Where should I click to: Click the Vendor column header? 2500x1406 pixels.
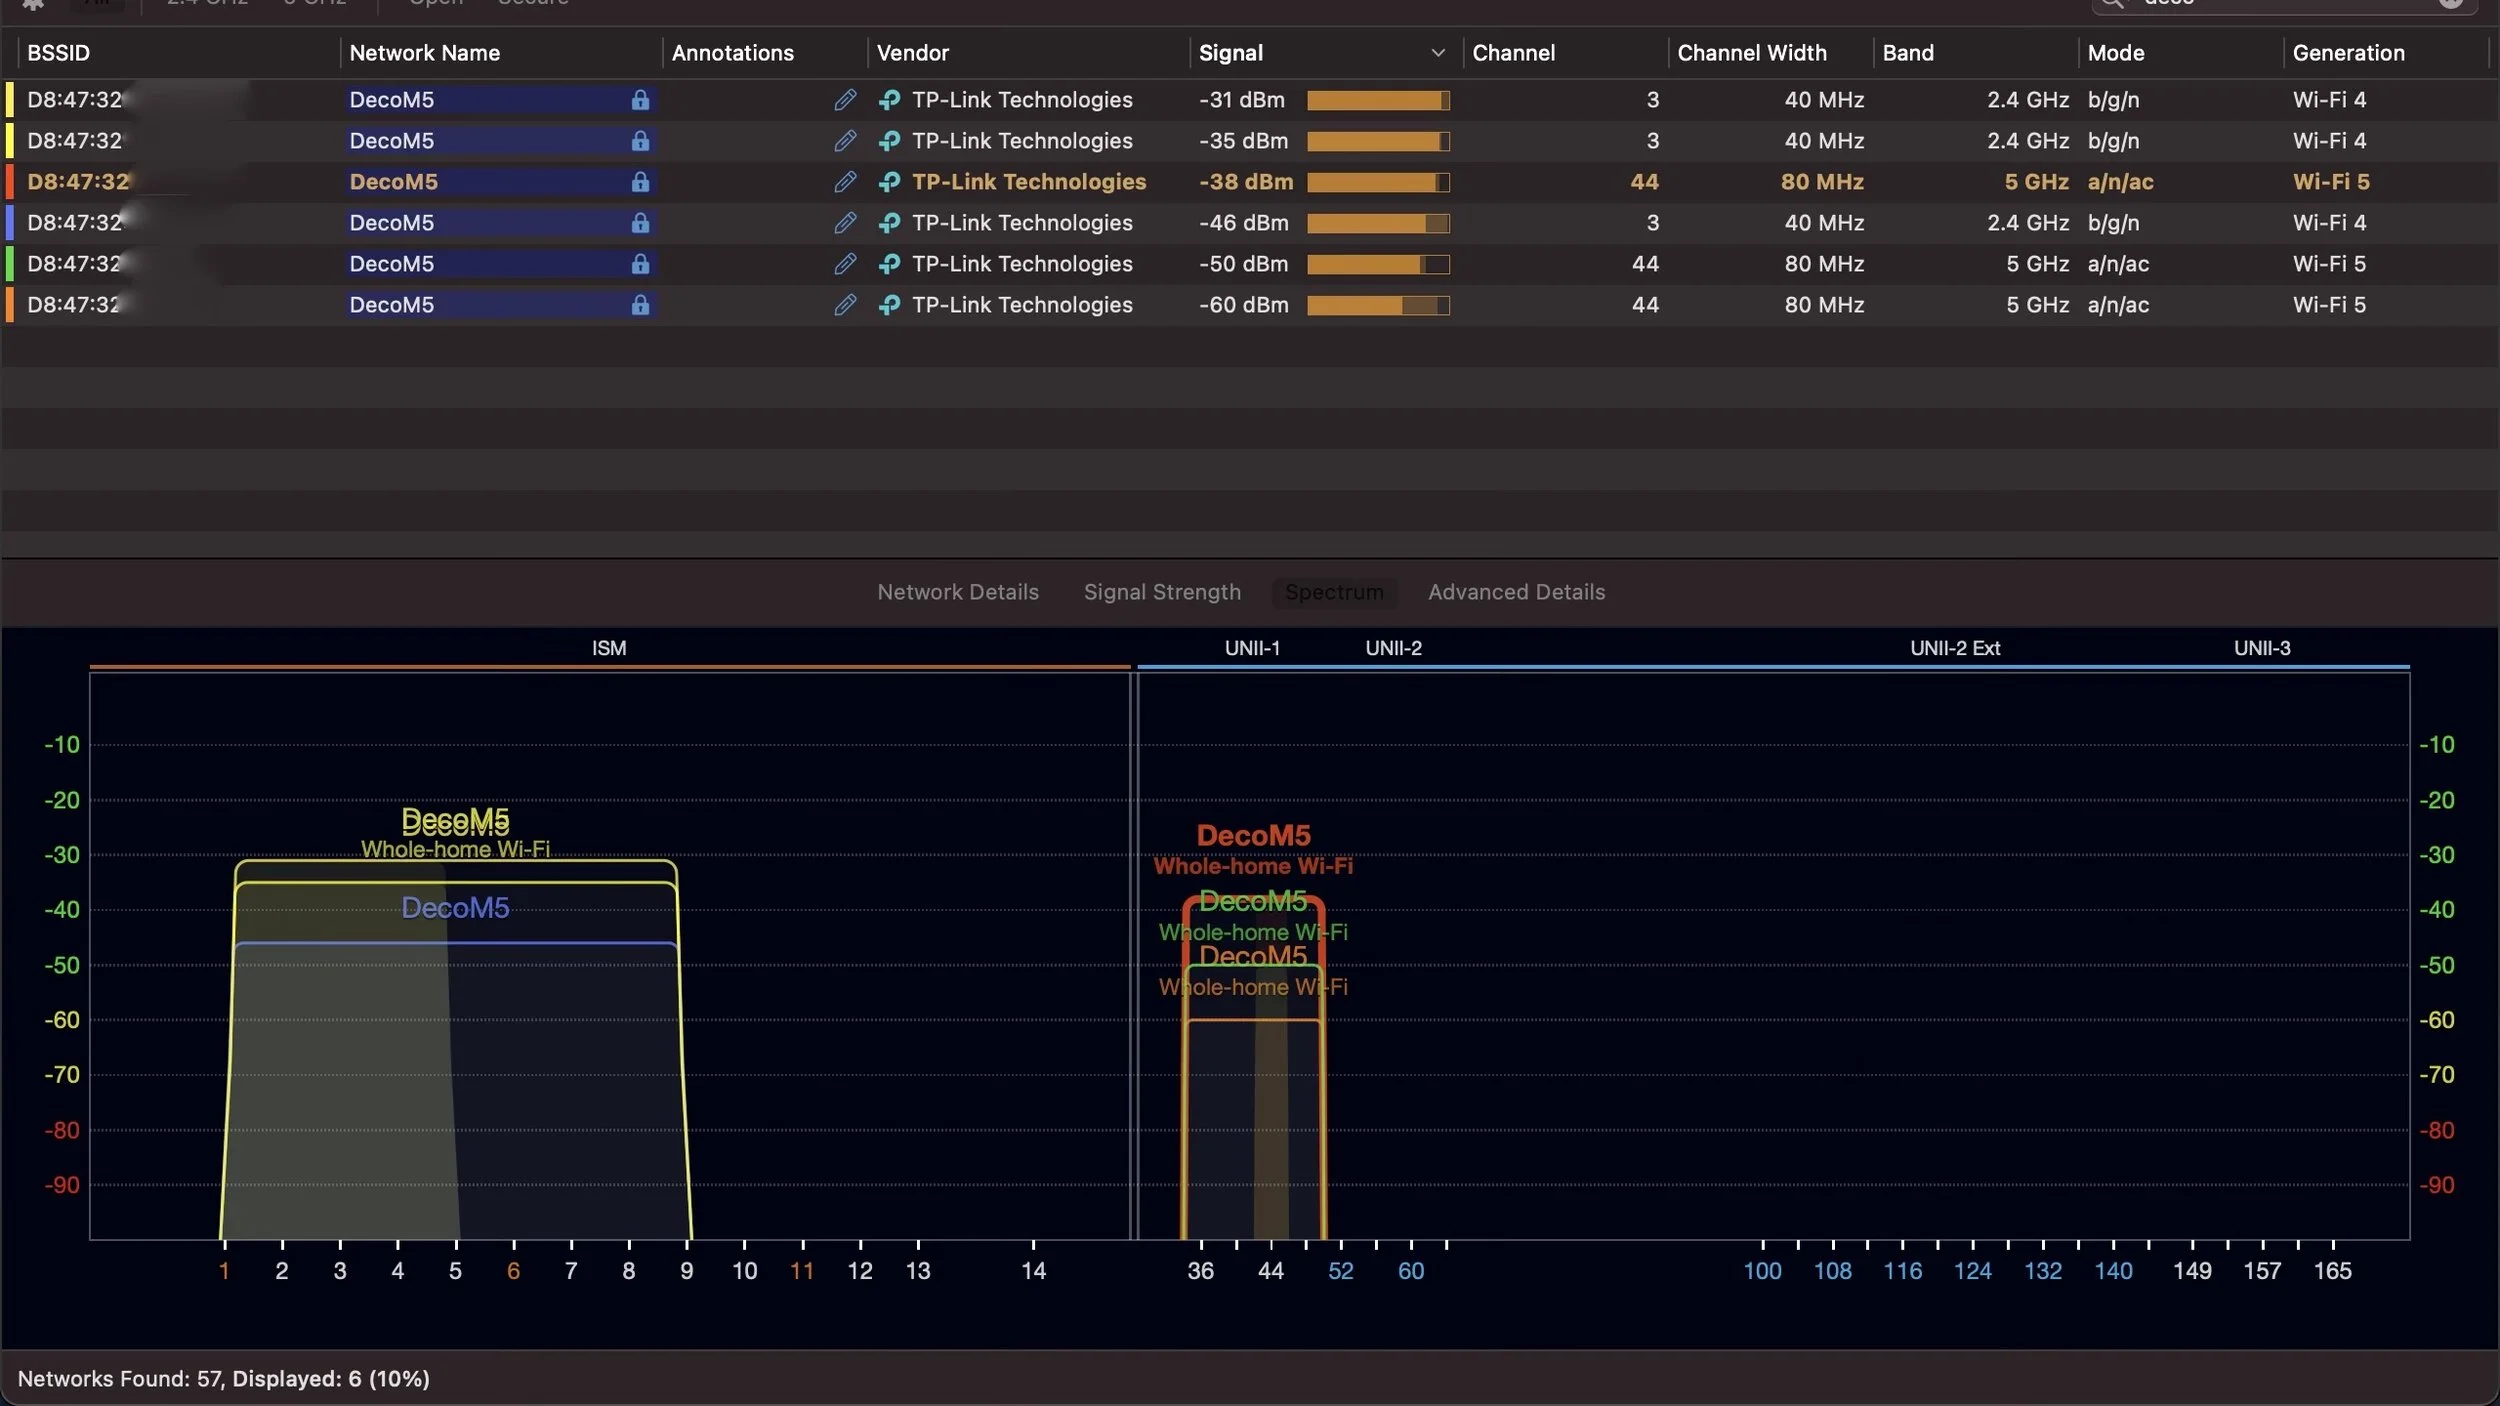point(912,53)
